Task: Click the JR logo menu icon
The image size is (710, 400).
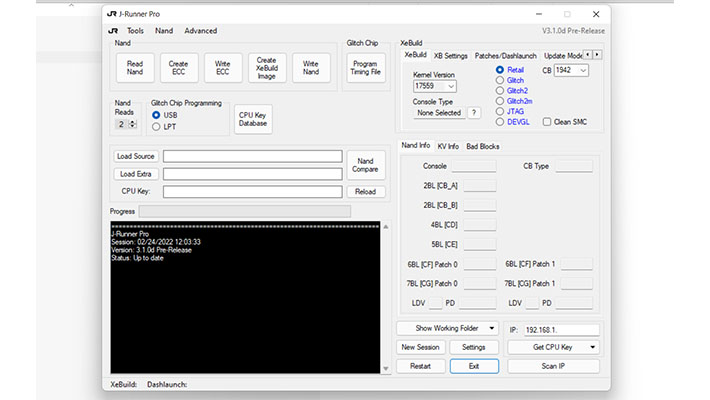Action: 113,31
